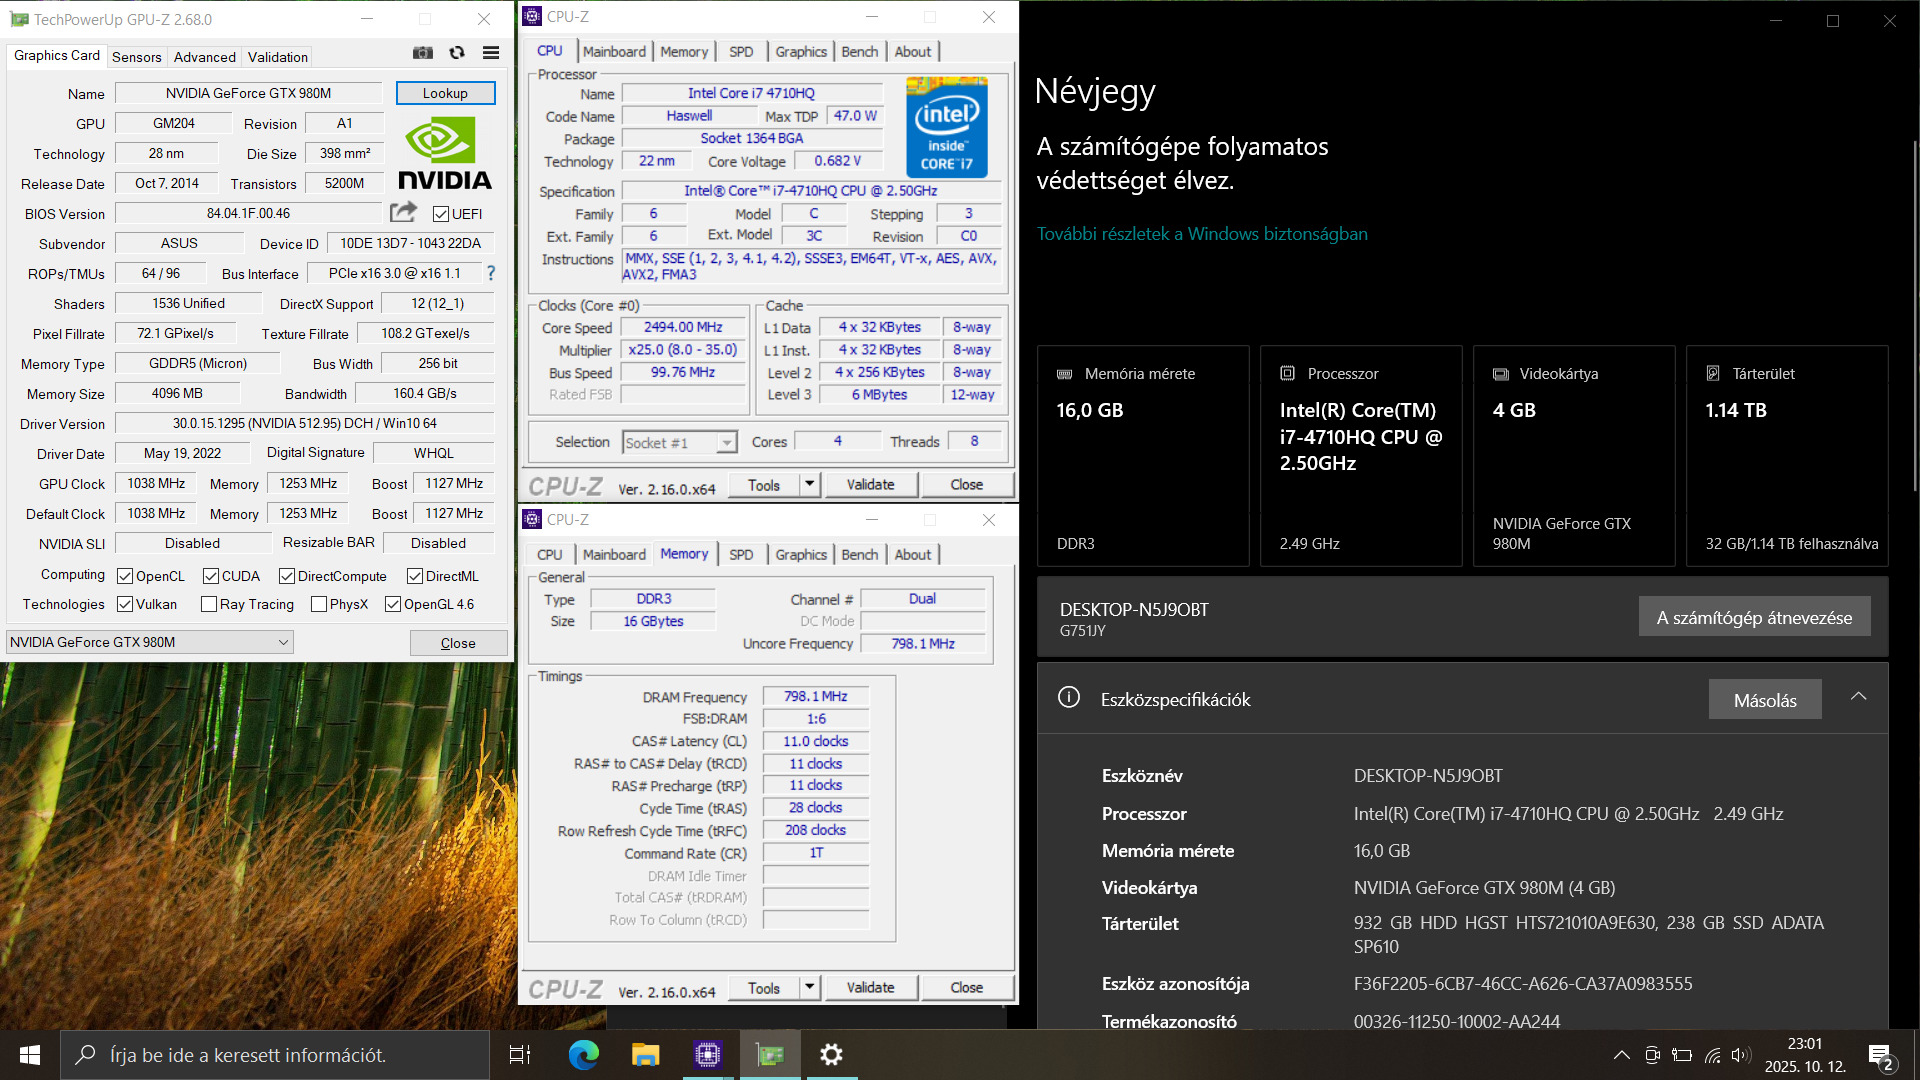
Task: Open További részletek a Windows biztonságban link
Action: [x=1201, y=234]
